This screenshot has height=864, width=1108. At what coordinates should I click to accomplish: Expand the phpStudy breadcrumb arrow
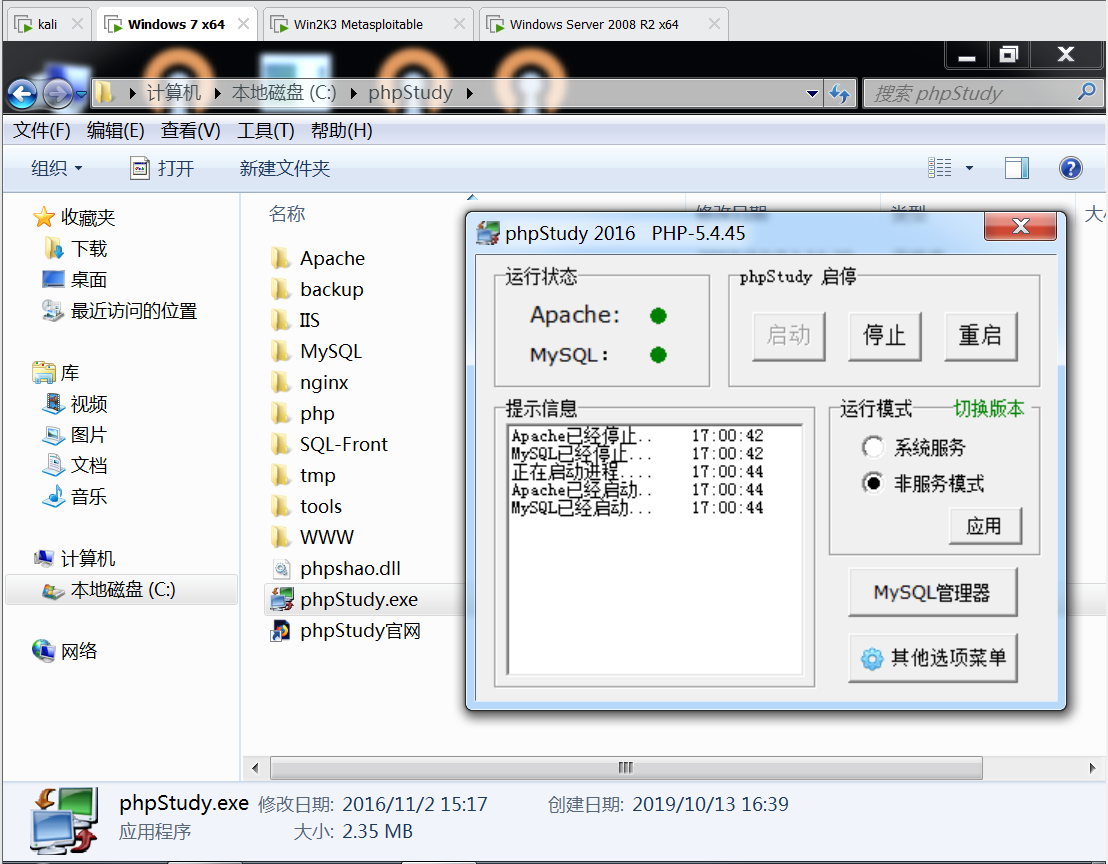(469, 93)
